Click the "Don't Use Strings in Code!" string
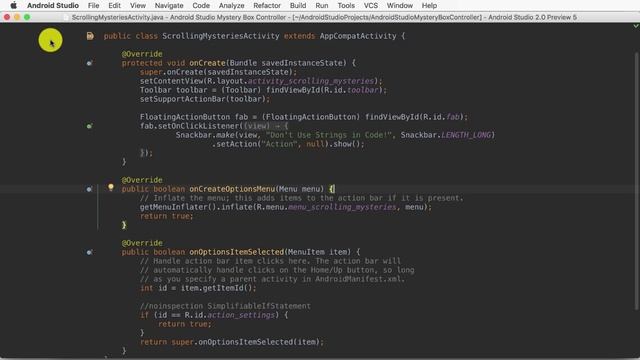 pyautogui.click(x=329, y=135)
